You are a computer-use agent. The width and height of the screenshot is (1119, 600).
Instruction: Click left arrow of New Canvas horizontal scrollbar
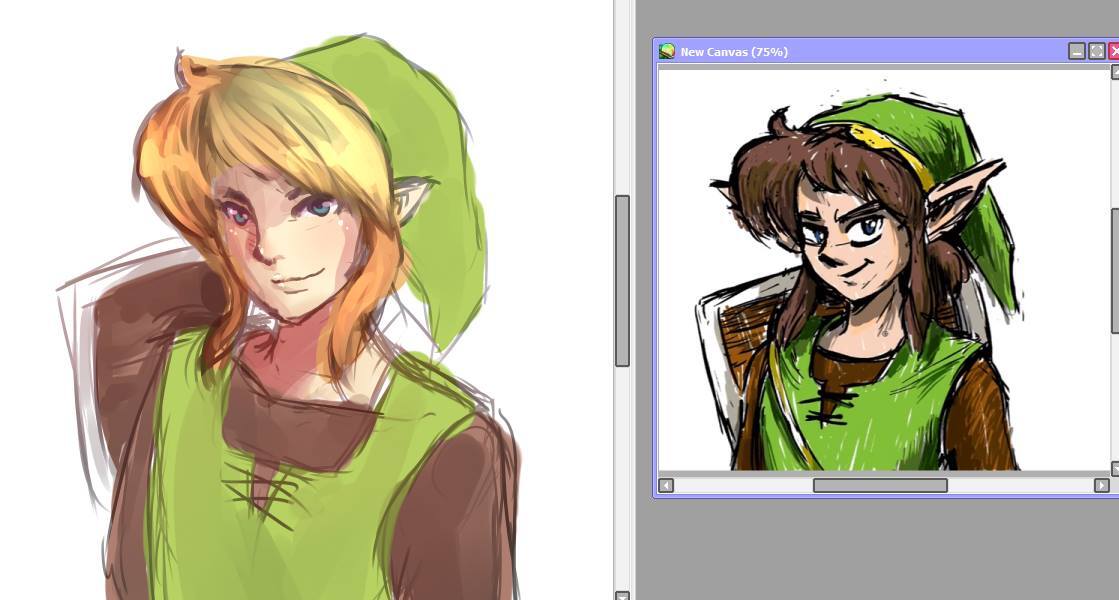[x=666, y=485]
